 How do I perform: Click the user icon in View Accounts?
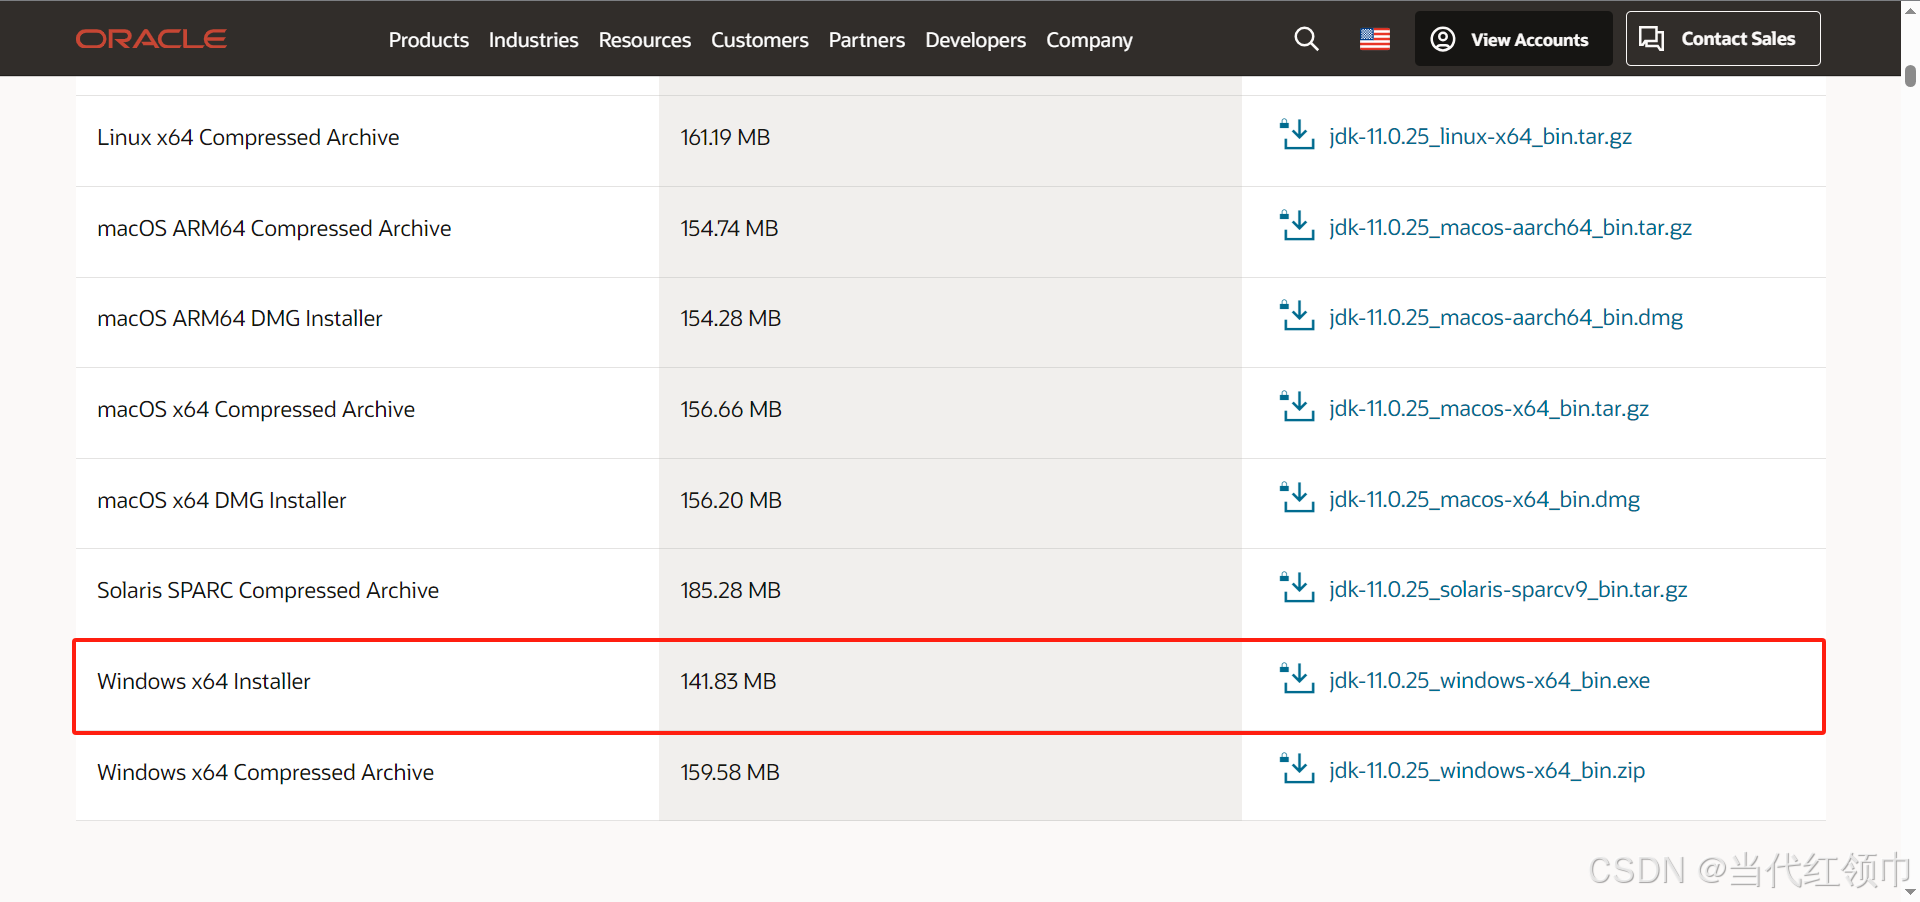click(1443, 39)
